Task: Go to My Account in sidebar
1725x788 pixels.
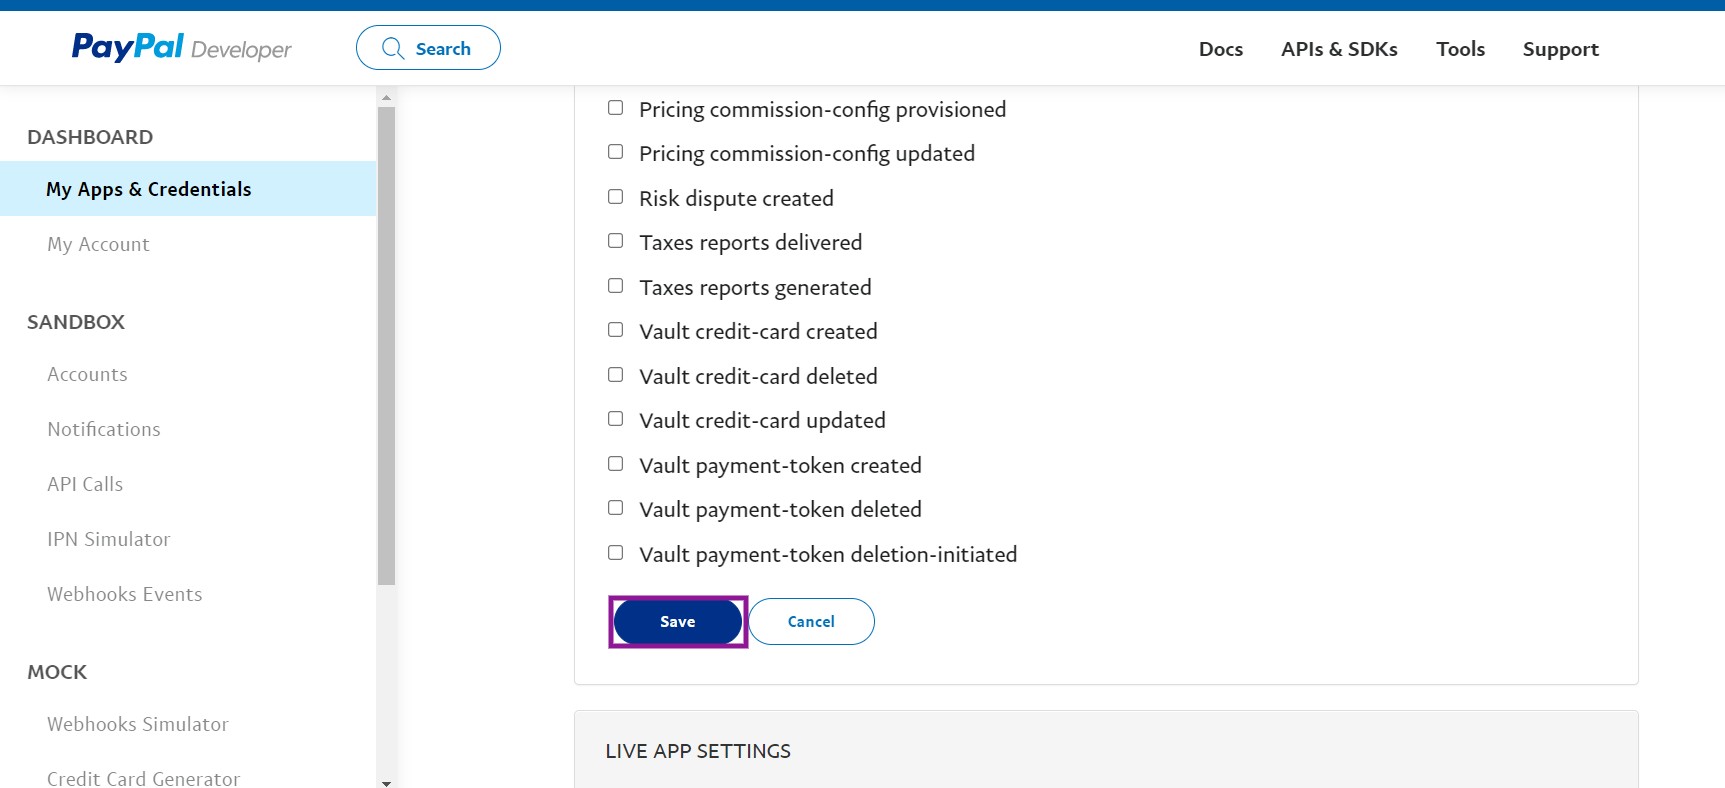Action: 98,244
